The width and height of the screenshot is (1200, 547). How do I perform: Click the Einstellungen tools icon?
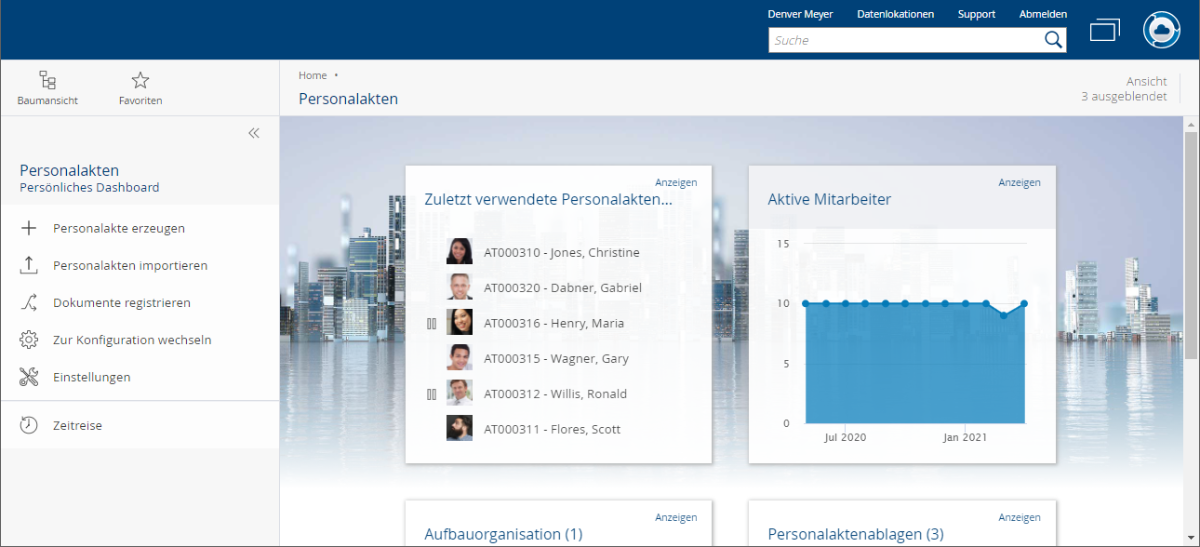point(29,377)
